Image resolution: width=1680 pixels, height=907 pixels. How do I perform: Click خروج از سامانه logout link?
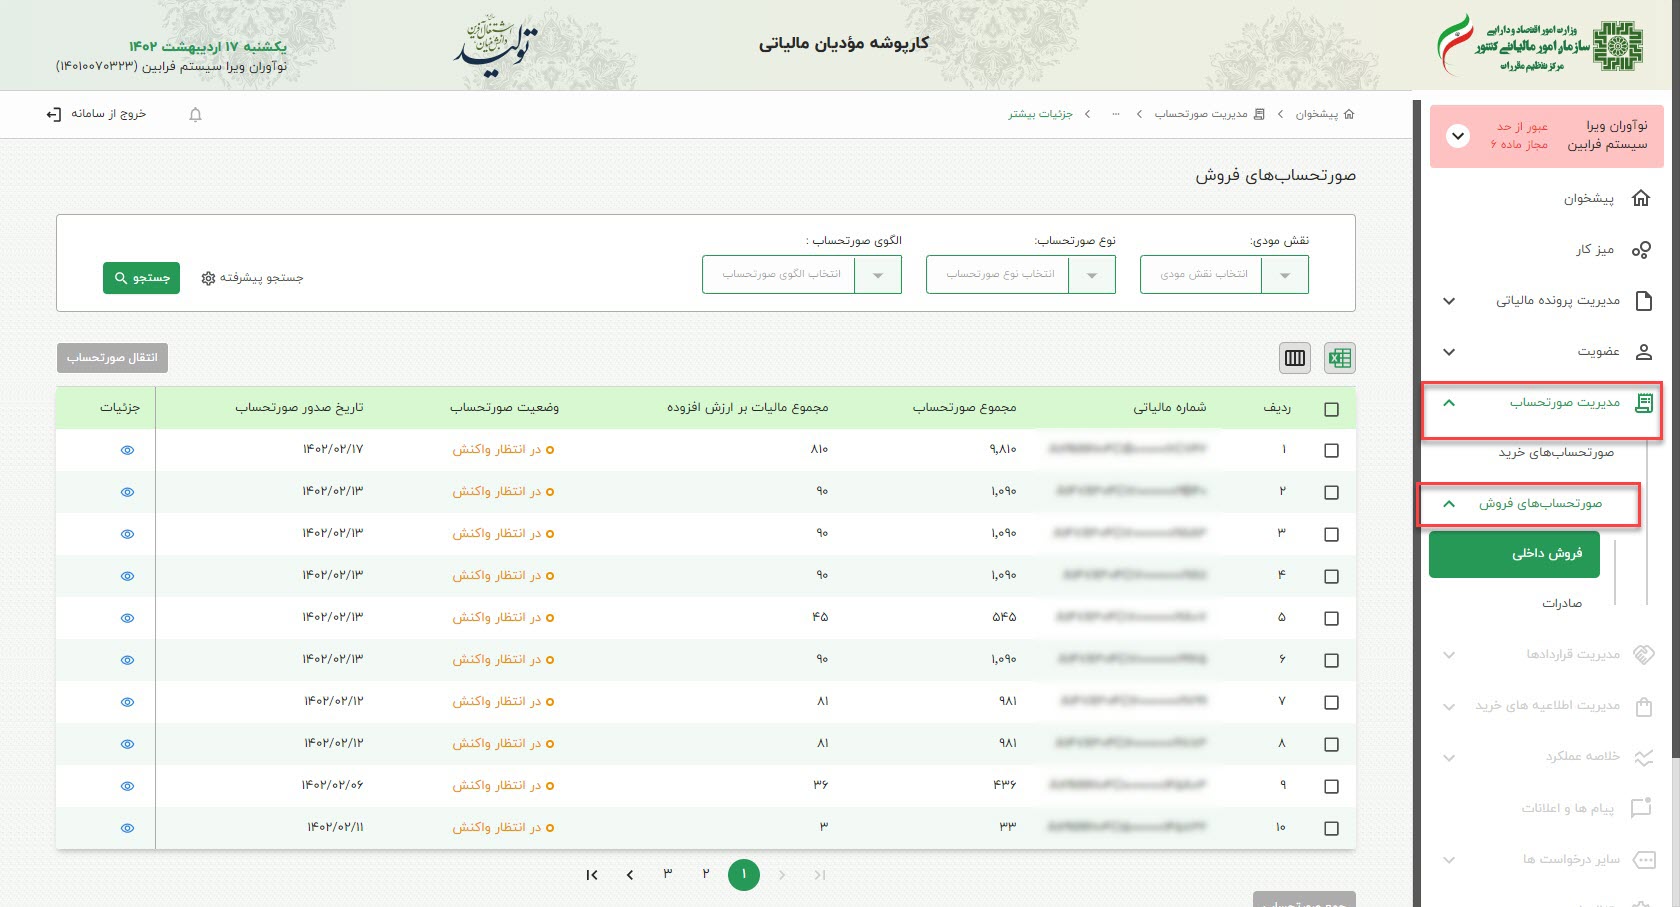tap(97, 115)
